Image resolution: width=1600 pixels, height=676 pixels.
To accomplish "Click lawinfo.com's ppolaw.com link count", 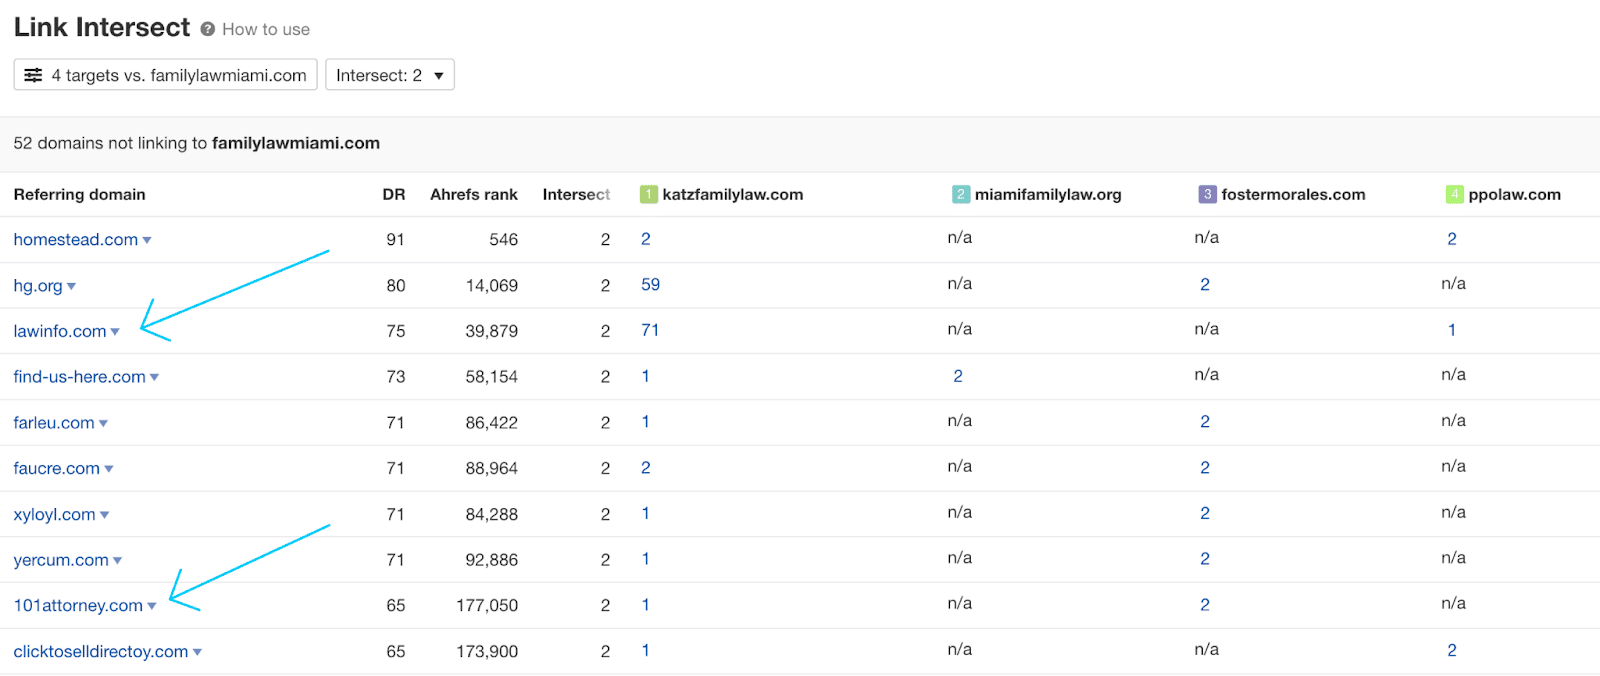I will tap(1452, 331).
